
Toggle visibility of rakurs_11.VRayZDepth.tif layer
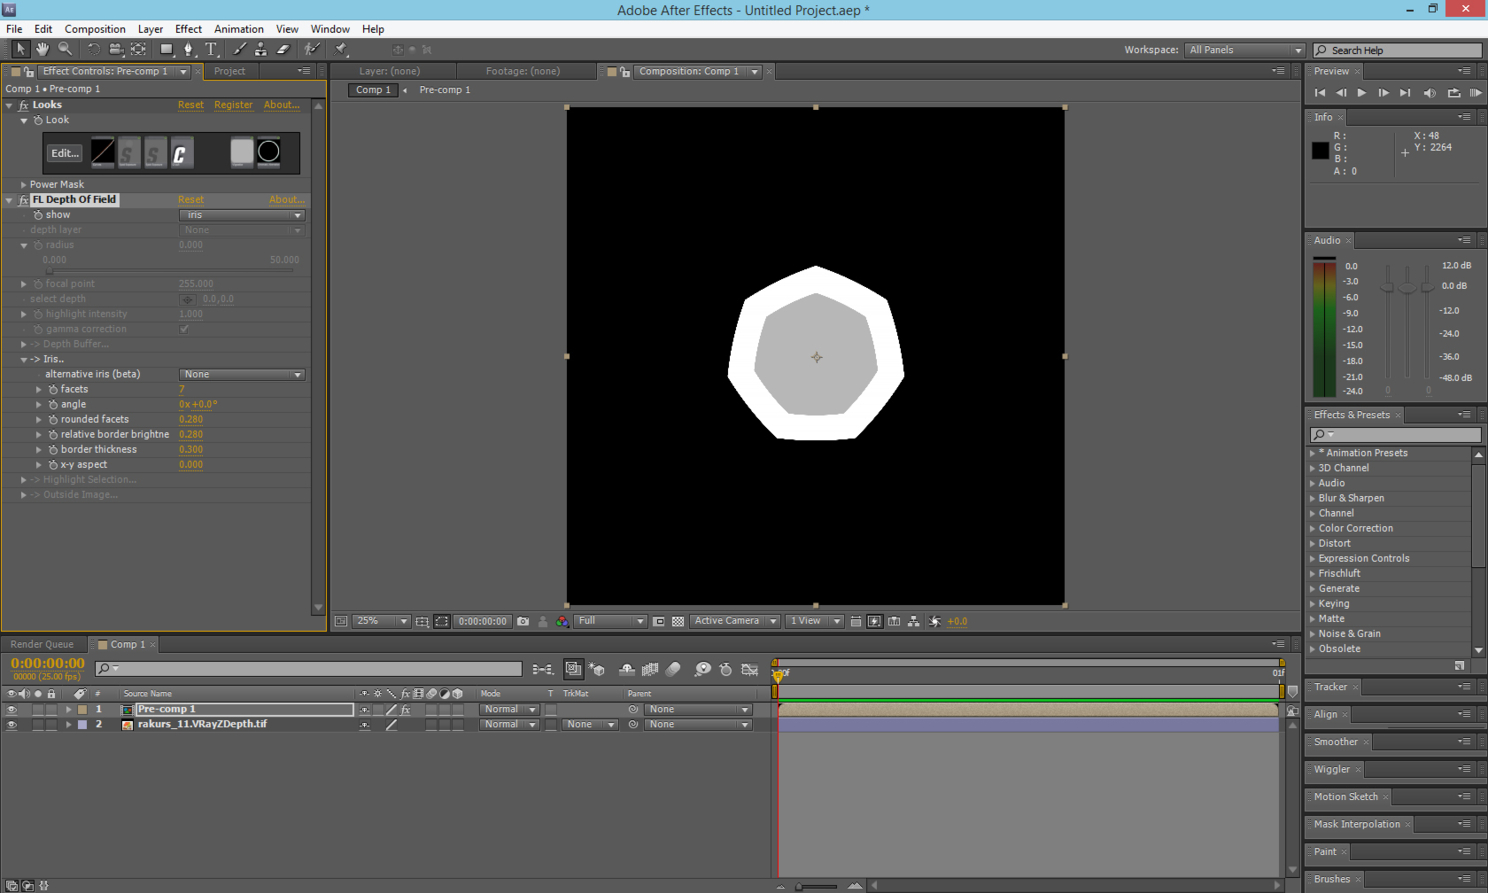point(11,724)
